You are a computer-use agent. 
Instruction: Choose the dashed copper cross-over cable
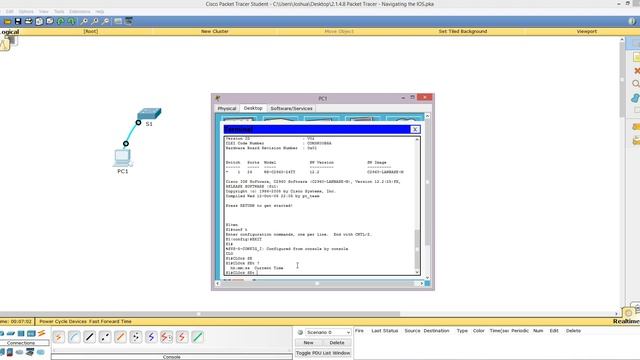[x=105, y=337]
